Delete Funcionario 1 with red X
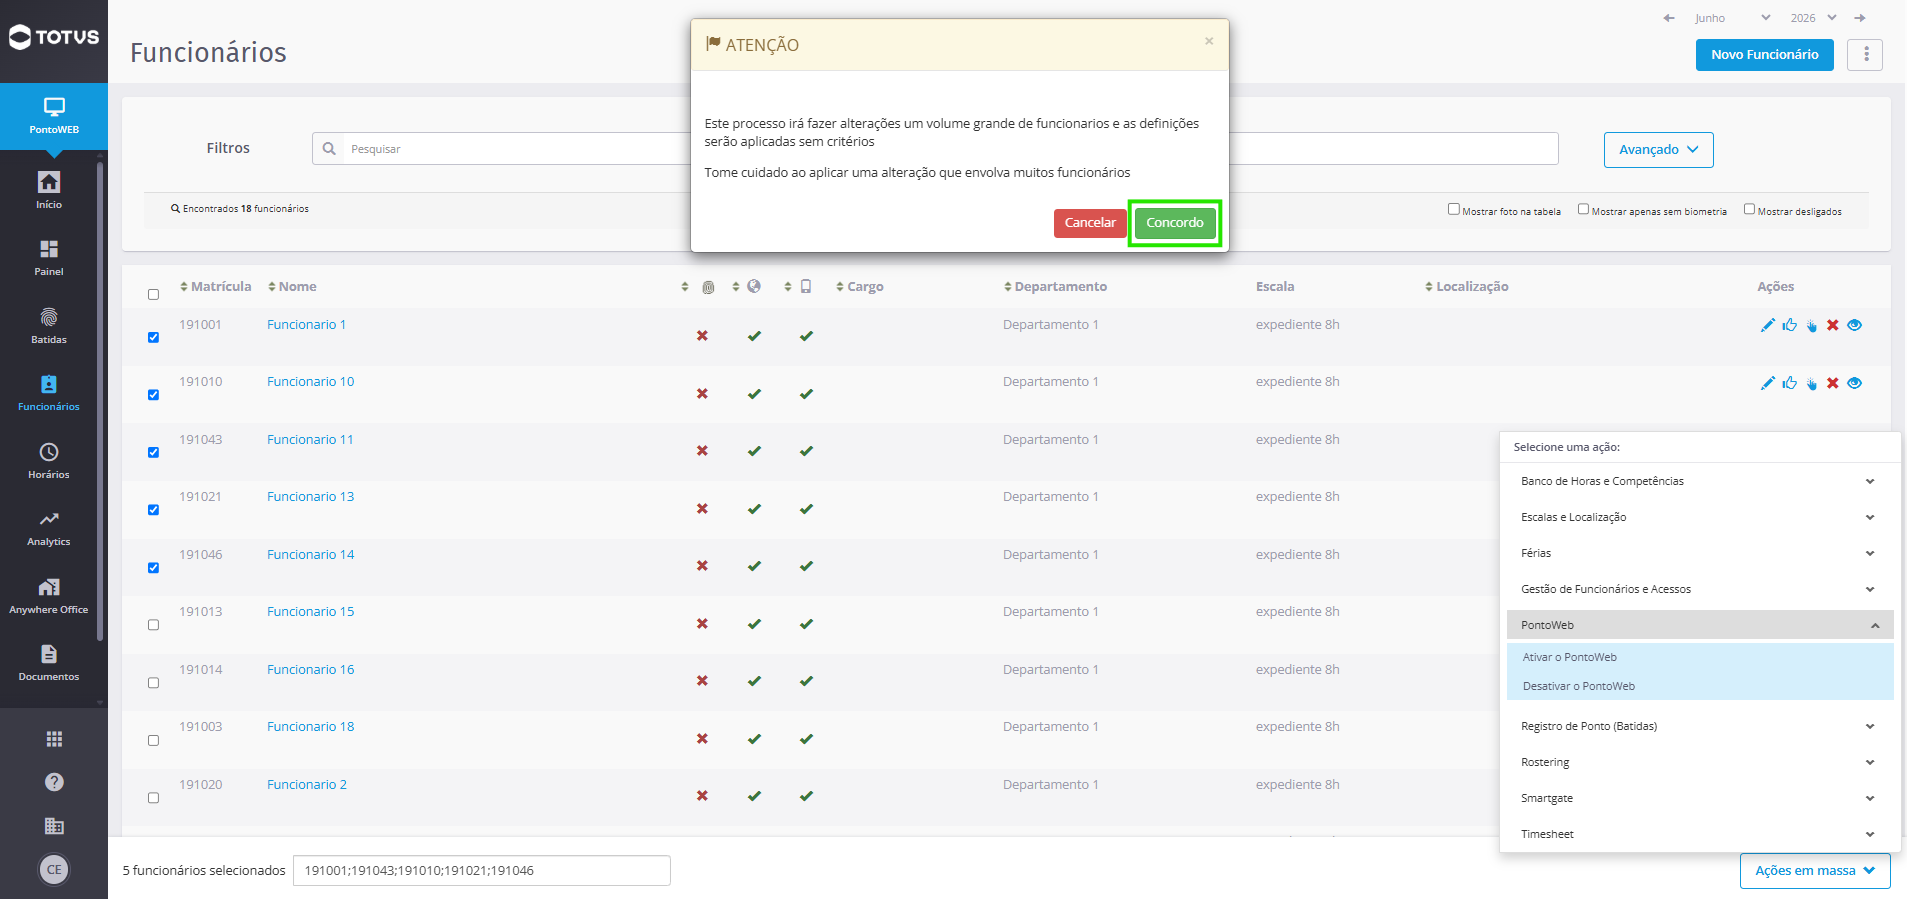Image resolution: width=1907 pixels, height=899 pixels. coord(1833,325)
